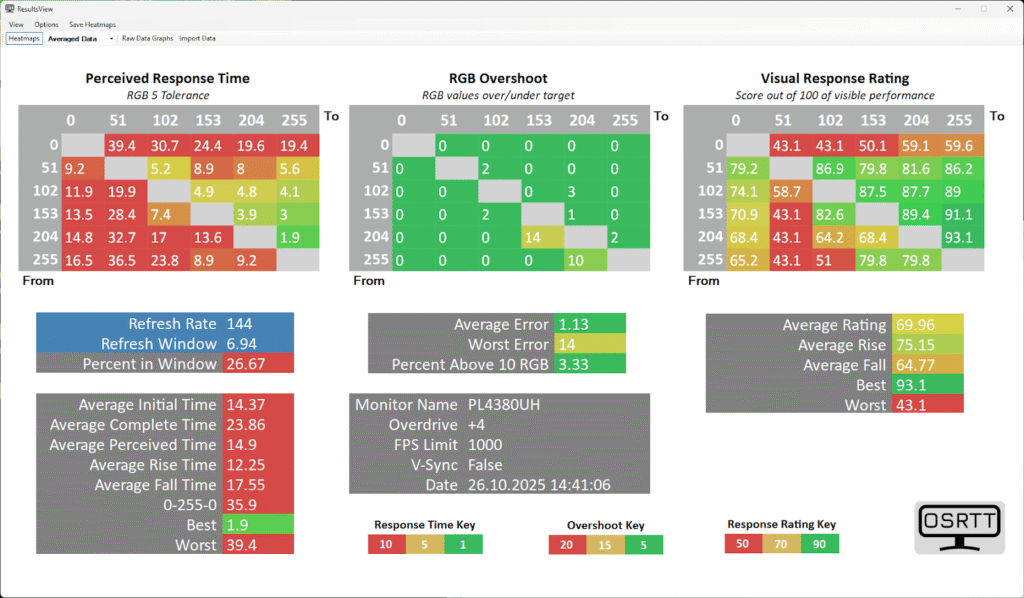Minimize the ResultsView window
1024x598 pixels.
(958, 9)
